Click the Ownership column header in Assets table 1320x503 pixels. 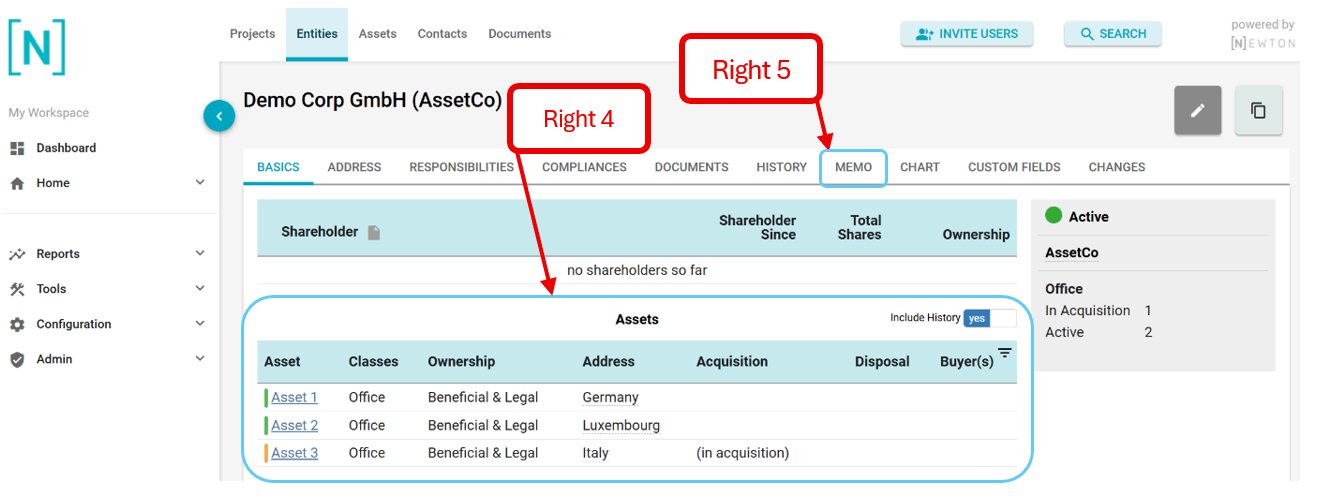pos(461,361)
